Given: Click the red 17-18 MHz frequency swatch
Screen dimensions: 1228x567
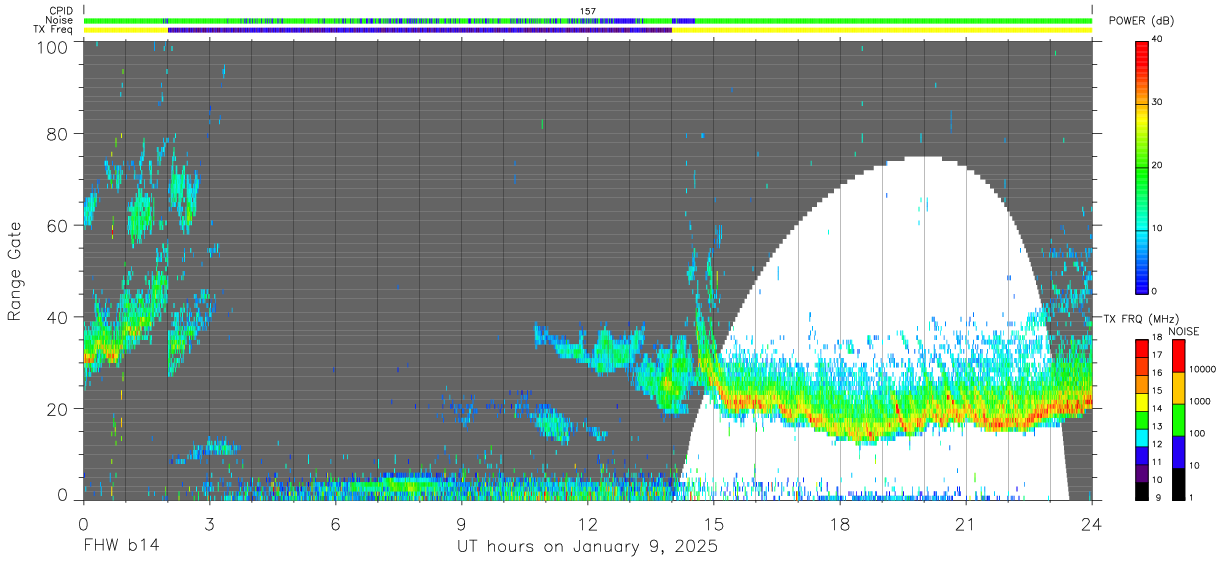Looking at the screenshot, I should (1142, 348).
